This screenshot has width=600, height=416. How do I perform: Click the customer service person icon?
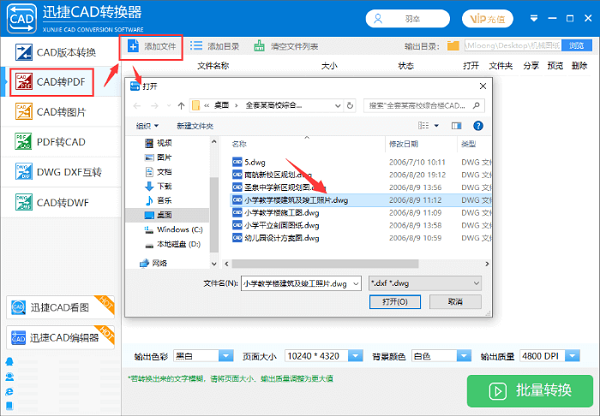click(x=10, y=377)
